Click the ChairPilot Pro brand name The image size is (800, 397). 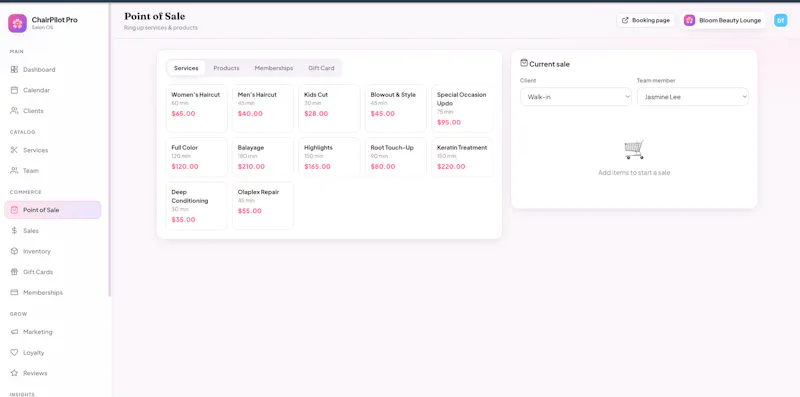point(55,20)
